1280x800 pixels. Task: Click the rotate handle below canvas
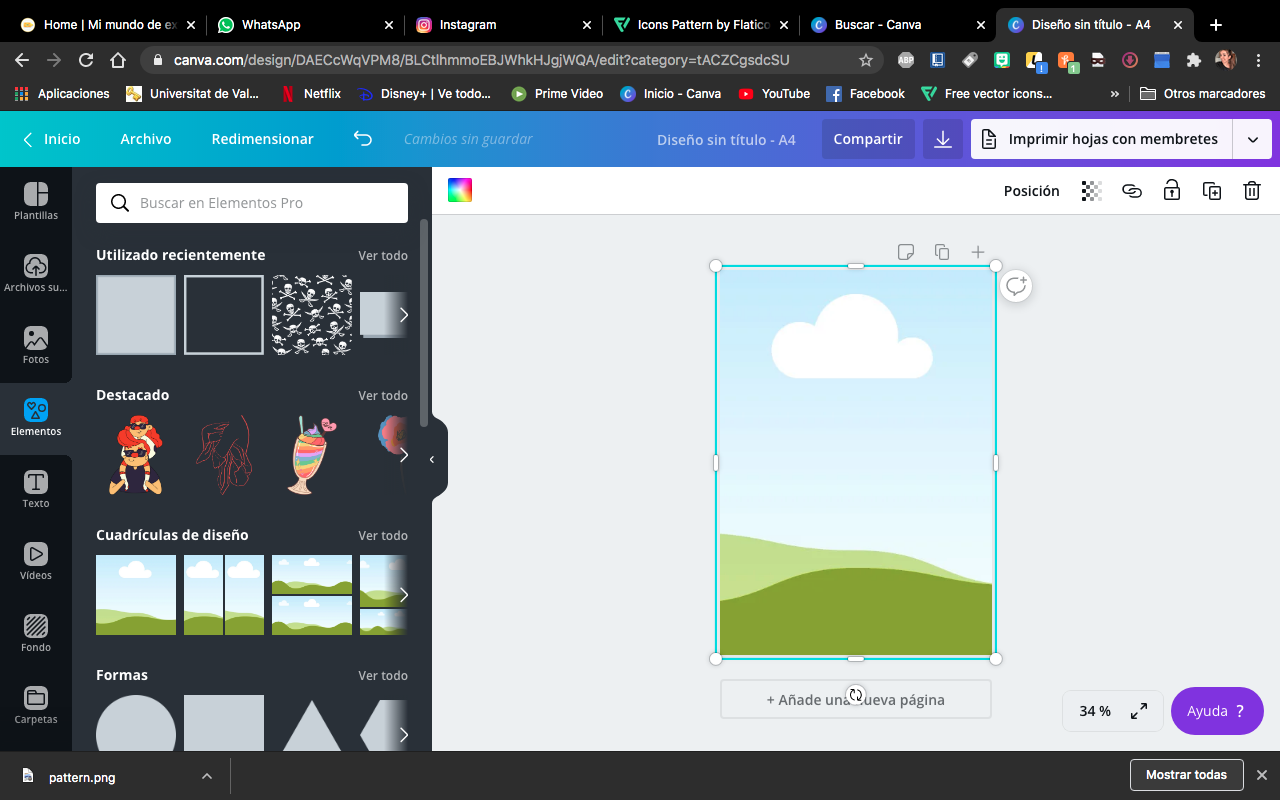point(855,695)
